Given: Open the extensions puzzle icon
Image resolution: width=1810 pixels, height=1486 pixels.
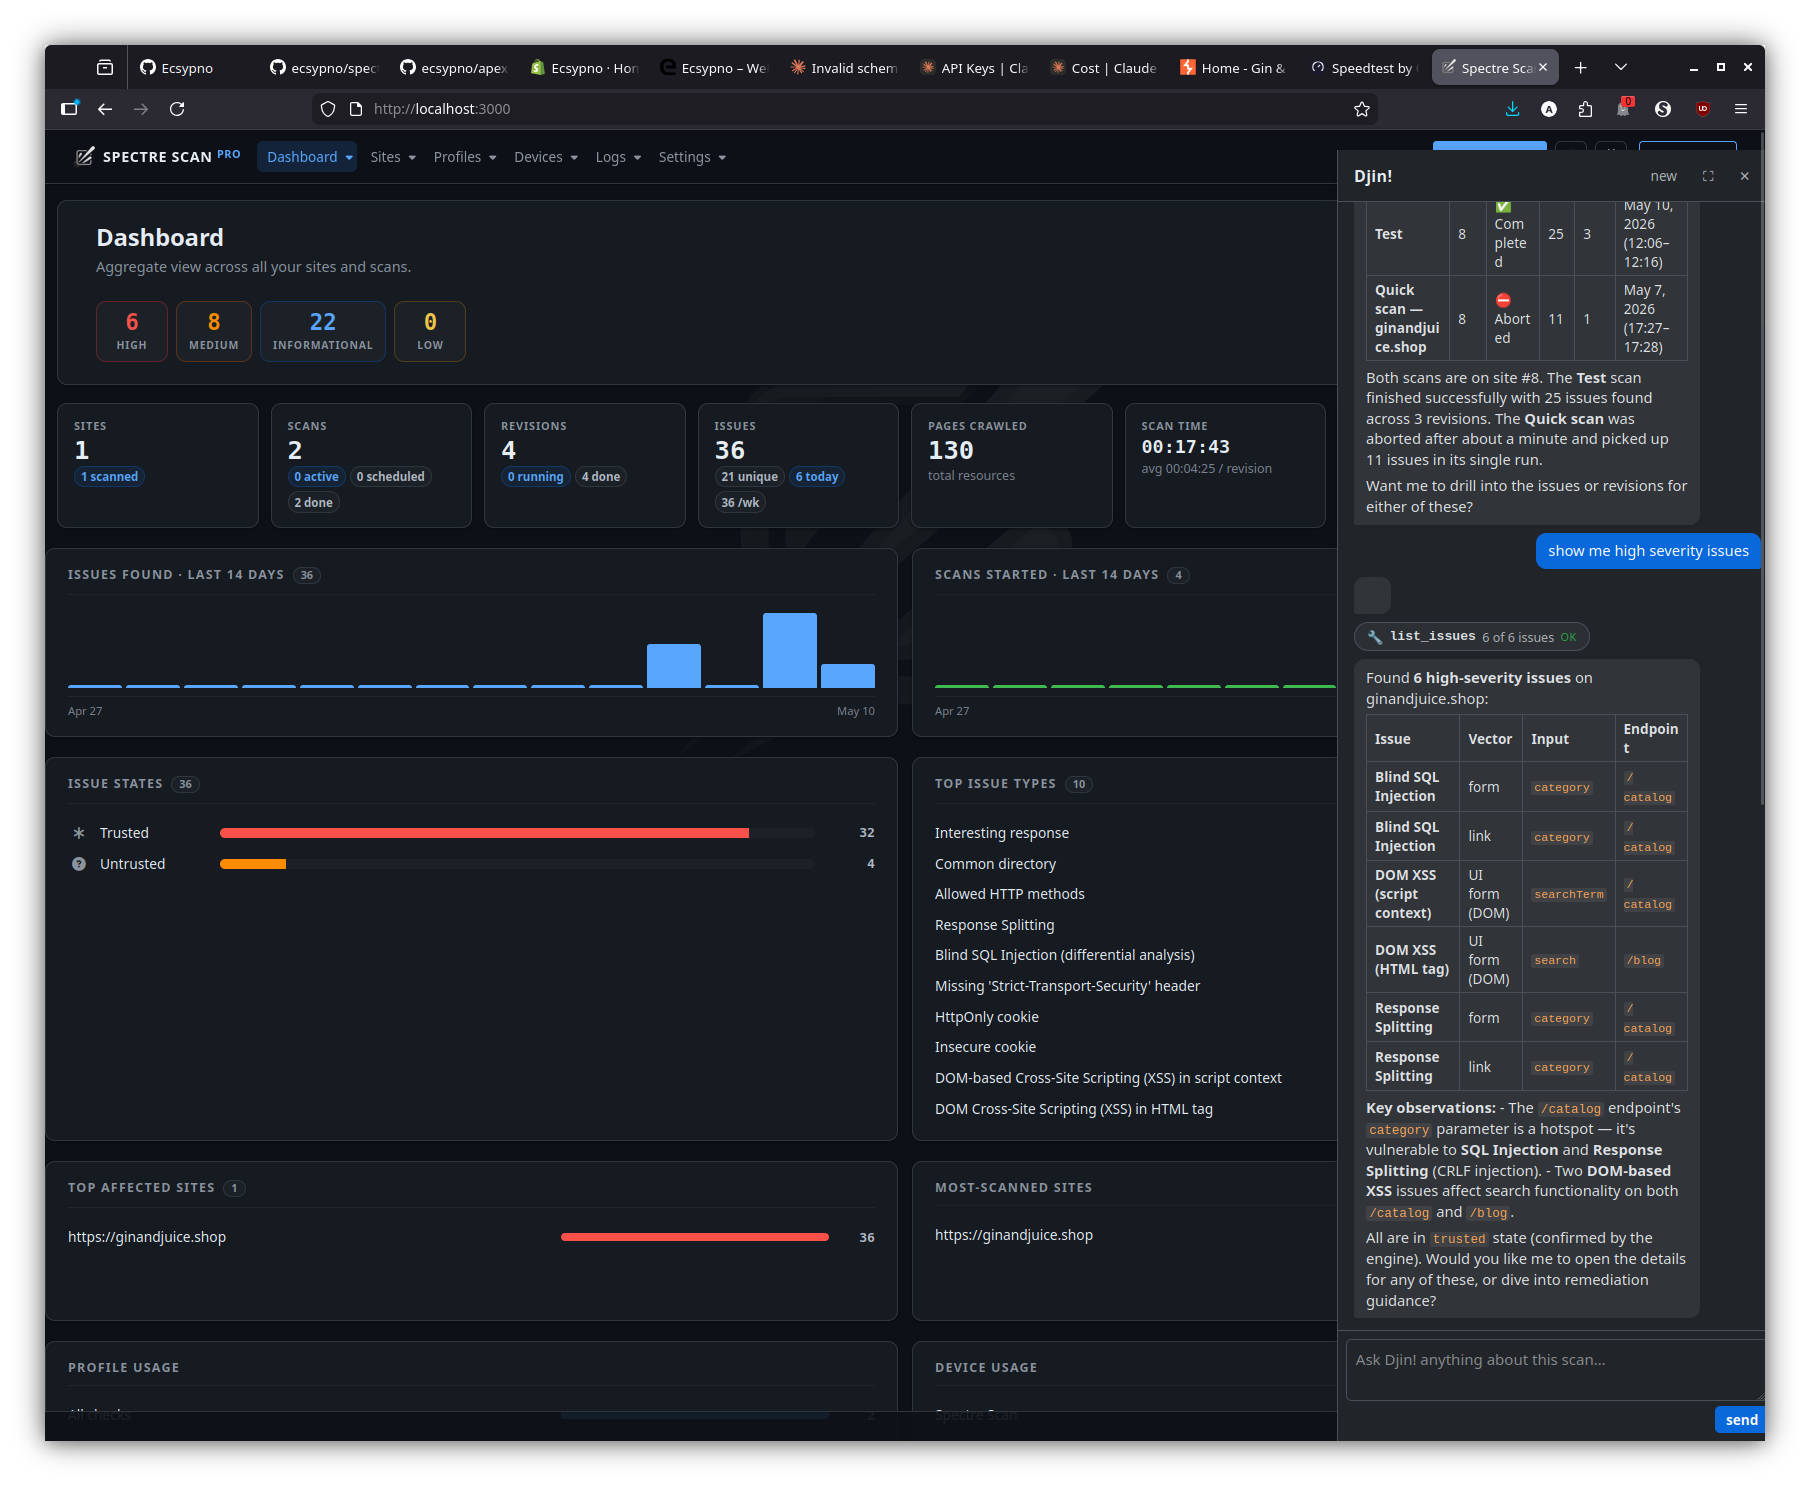Looking at the screenshot, I should 1585,109.
